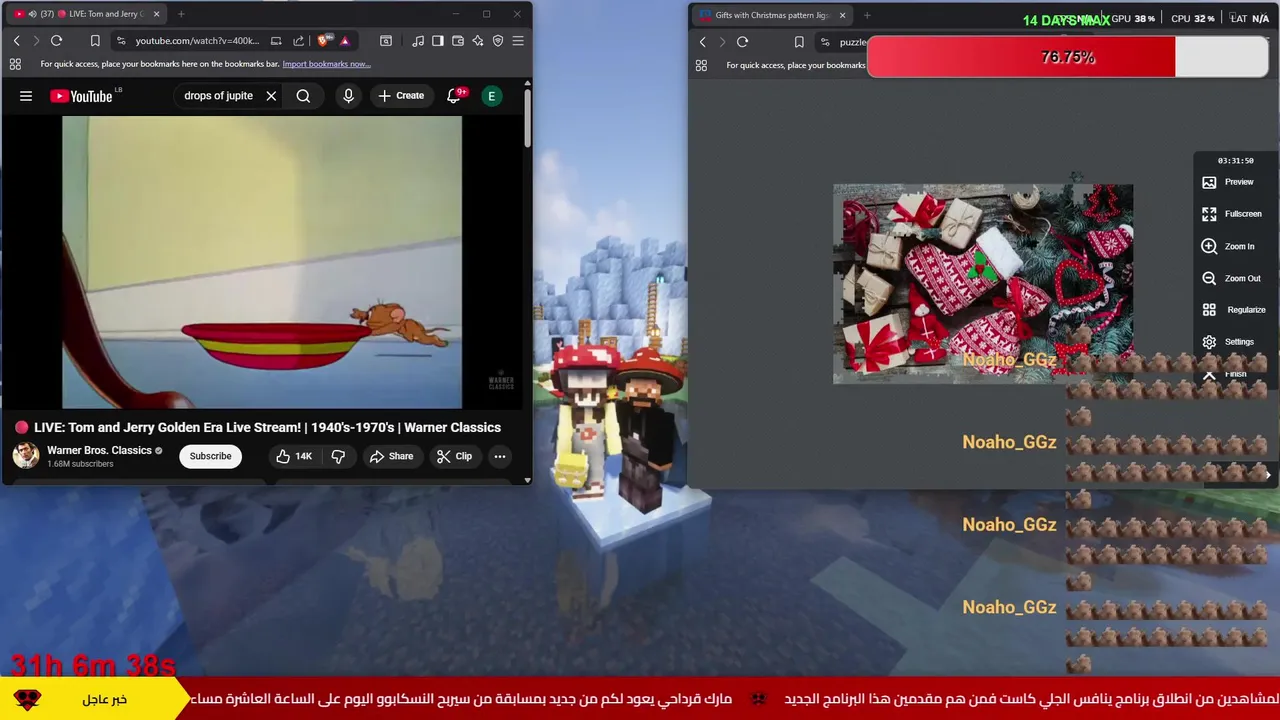Click the Create button on YouTube
The width and height of the screenshot is (1280, 720).
tap(401, 96)
